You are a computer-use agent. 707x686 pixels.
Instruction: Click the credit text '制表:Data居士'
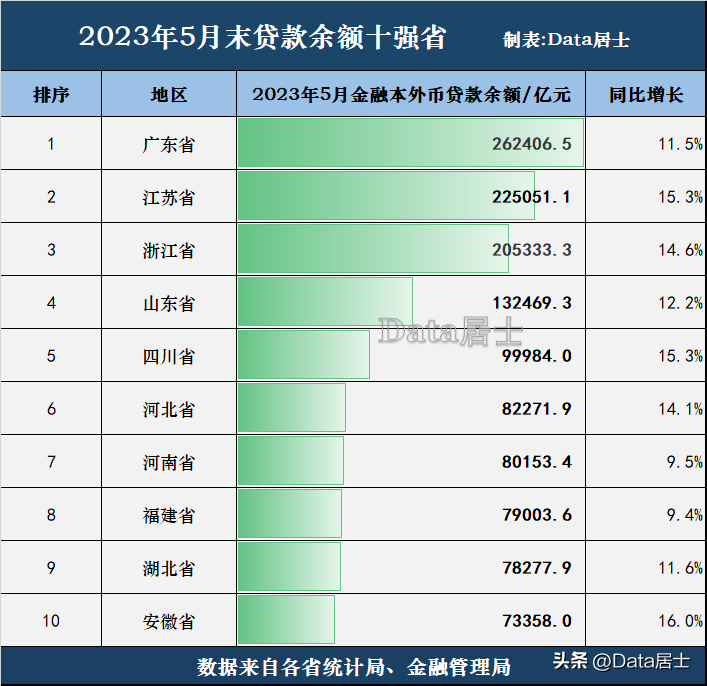point(566,40)
